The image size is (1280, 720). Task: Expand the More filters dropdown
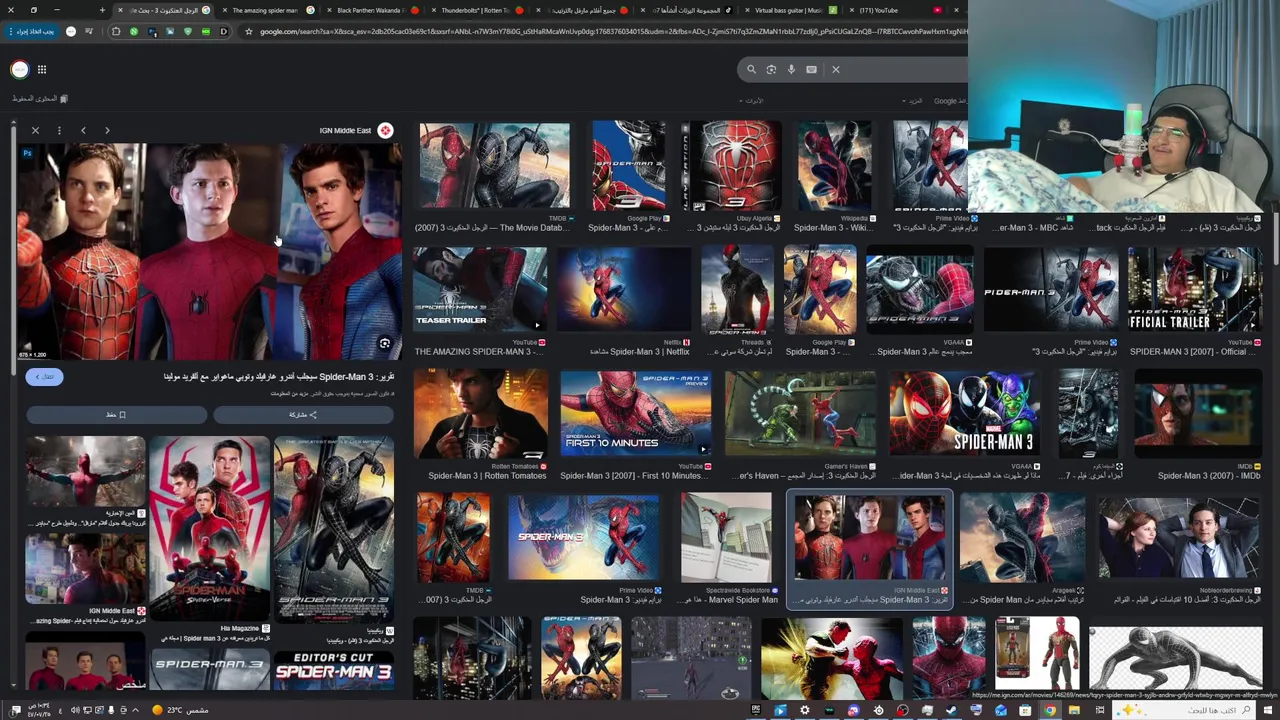pos(913,101)
